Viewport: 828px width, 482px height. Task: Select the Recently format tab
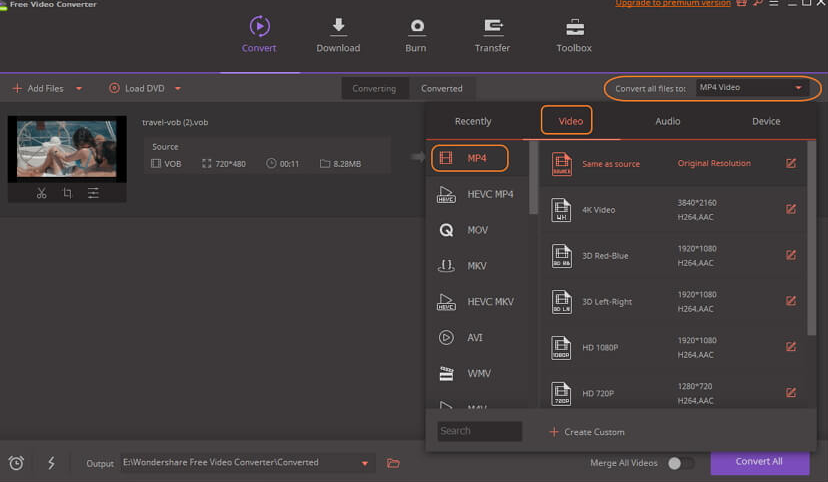[473, 121]
